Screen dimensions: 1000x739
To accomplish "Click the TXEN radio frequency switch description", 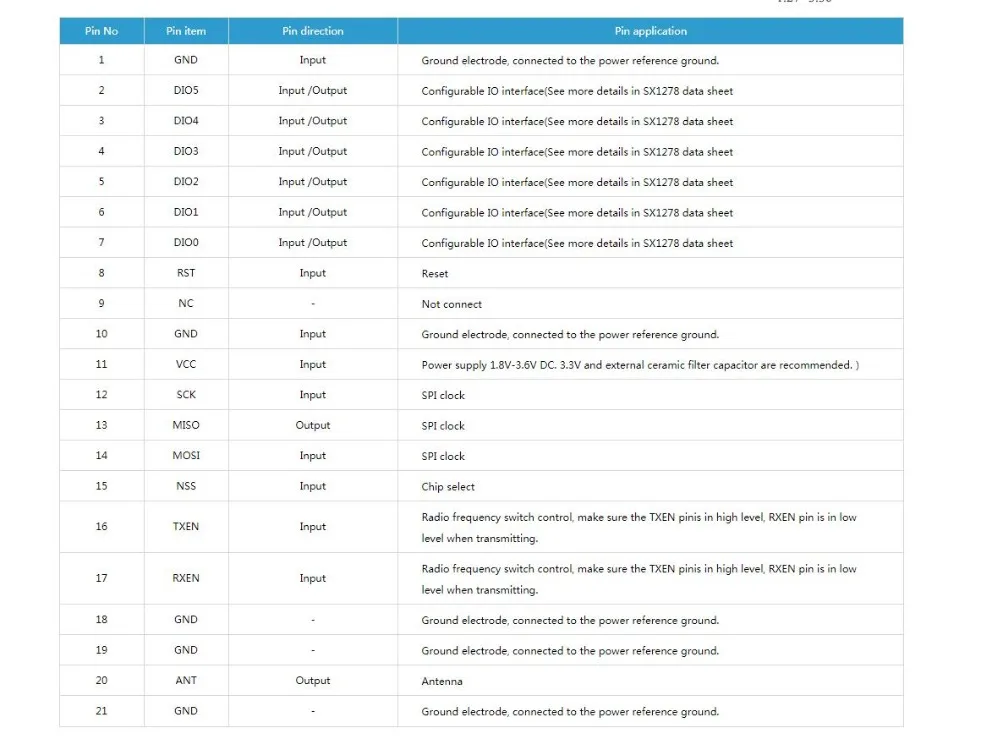I will [x=638, y=527].
